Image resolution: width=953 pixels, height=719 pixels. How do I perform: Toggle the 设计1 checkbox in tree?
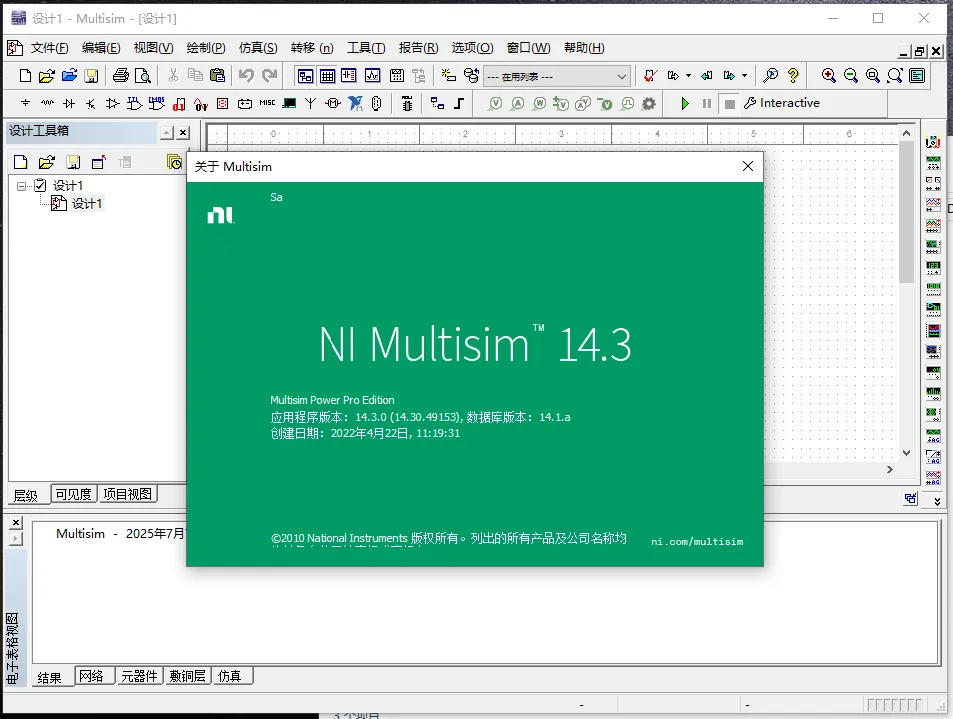tap(40, 185)
